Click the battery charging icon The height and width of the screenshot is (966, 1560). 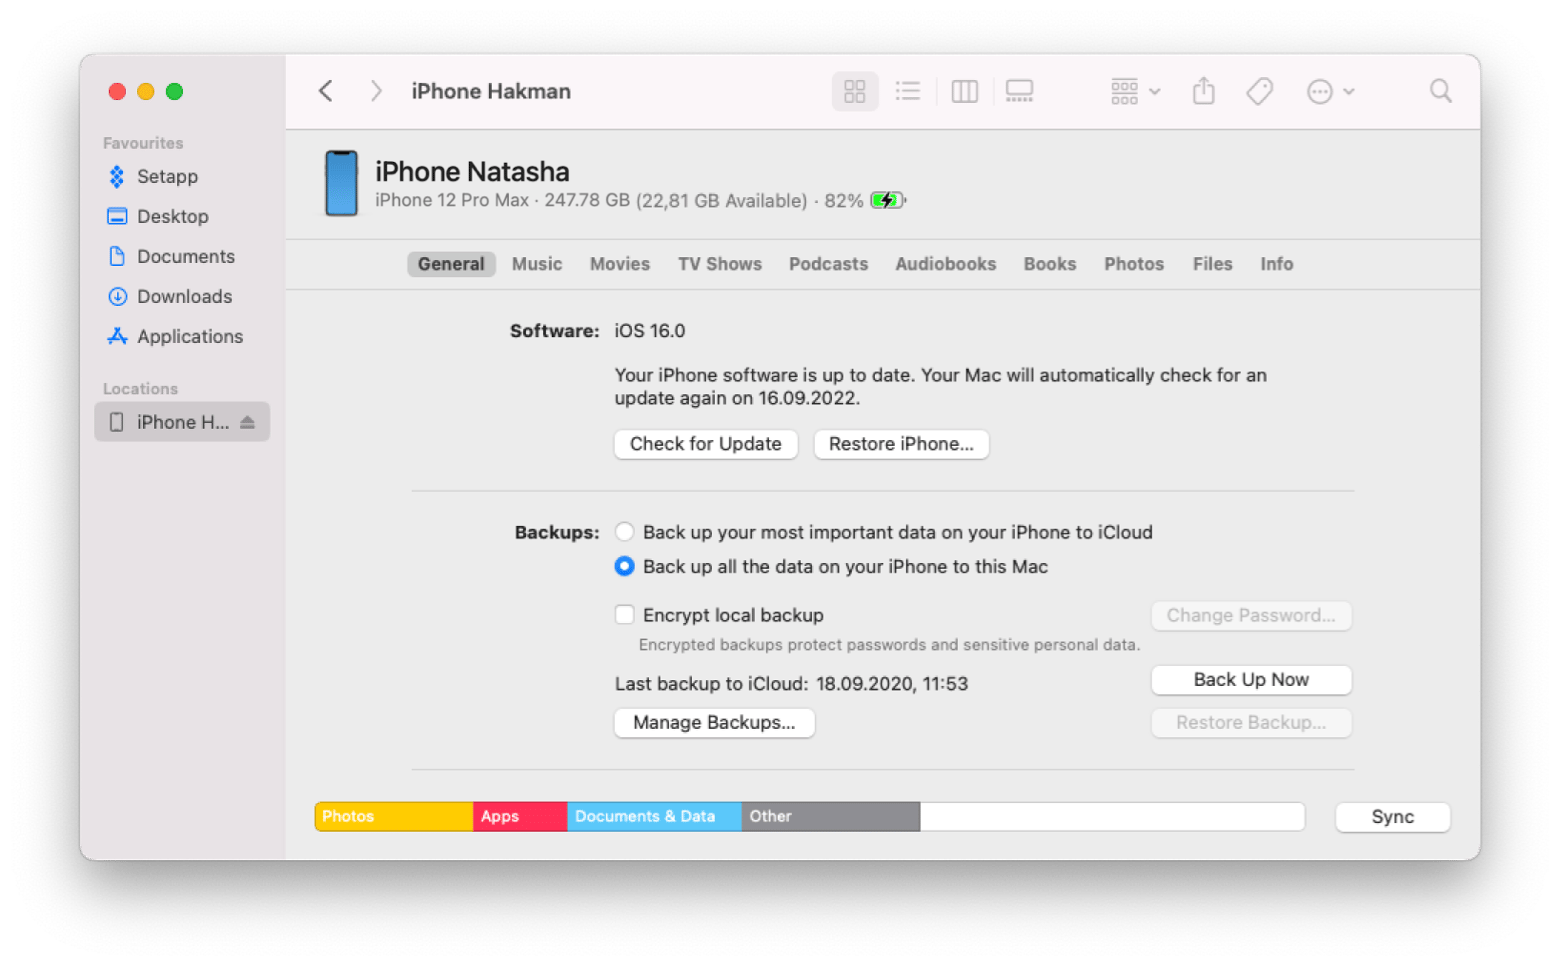(x=887, y=200)
